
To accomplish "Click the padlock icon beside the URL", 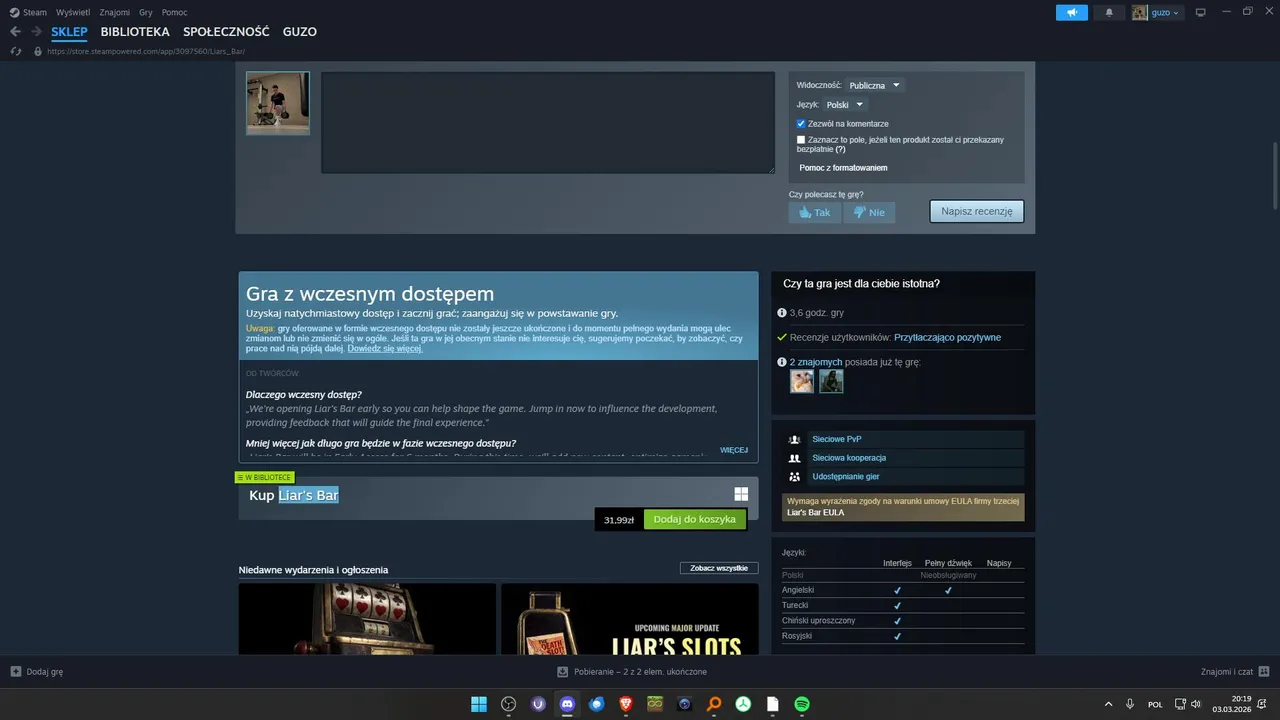I will tap(38, 51).
